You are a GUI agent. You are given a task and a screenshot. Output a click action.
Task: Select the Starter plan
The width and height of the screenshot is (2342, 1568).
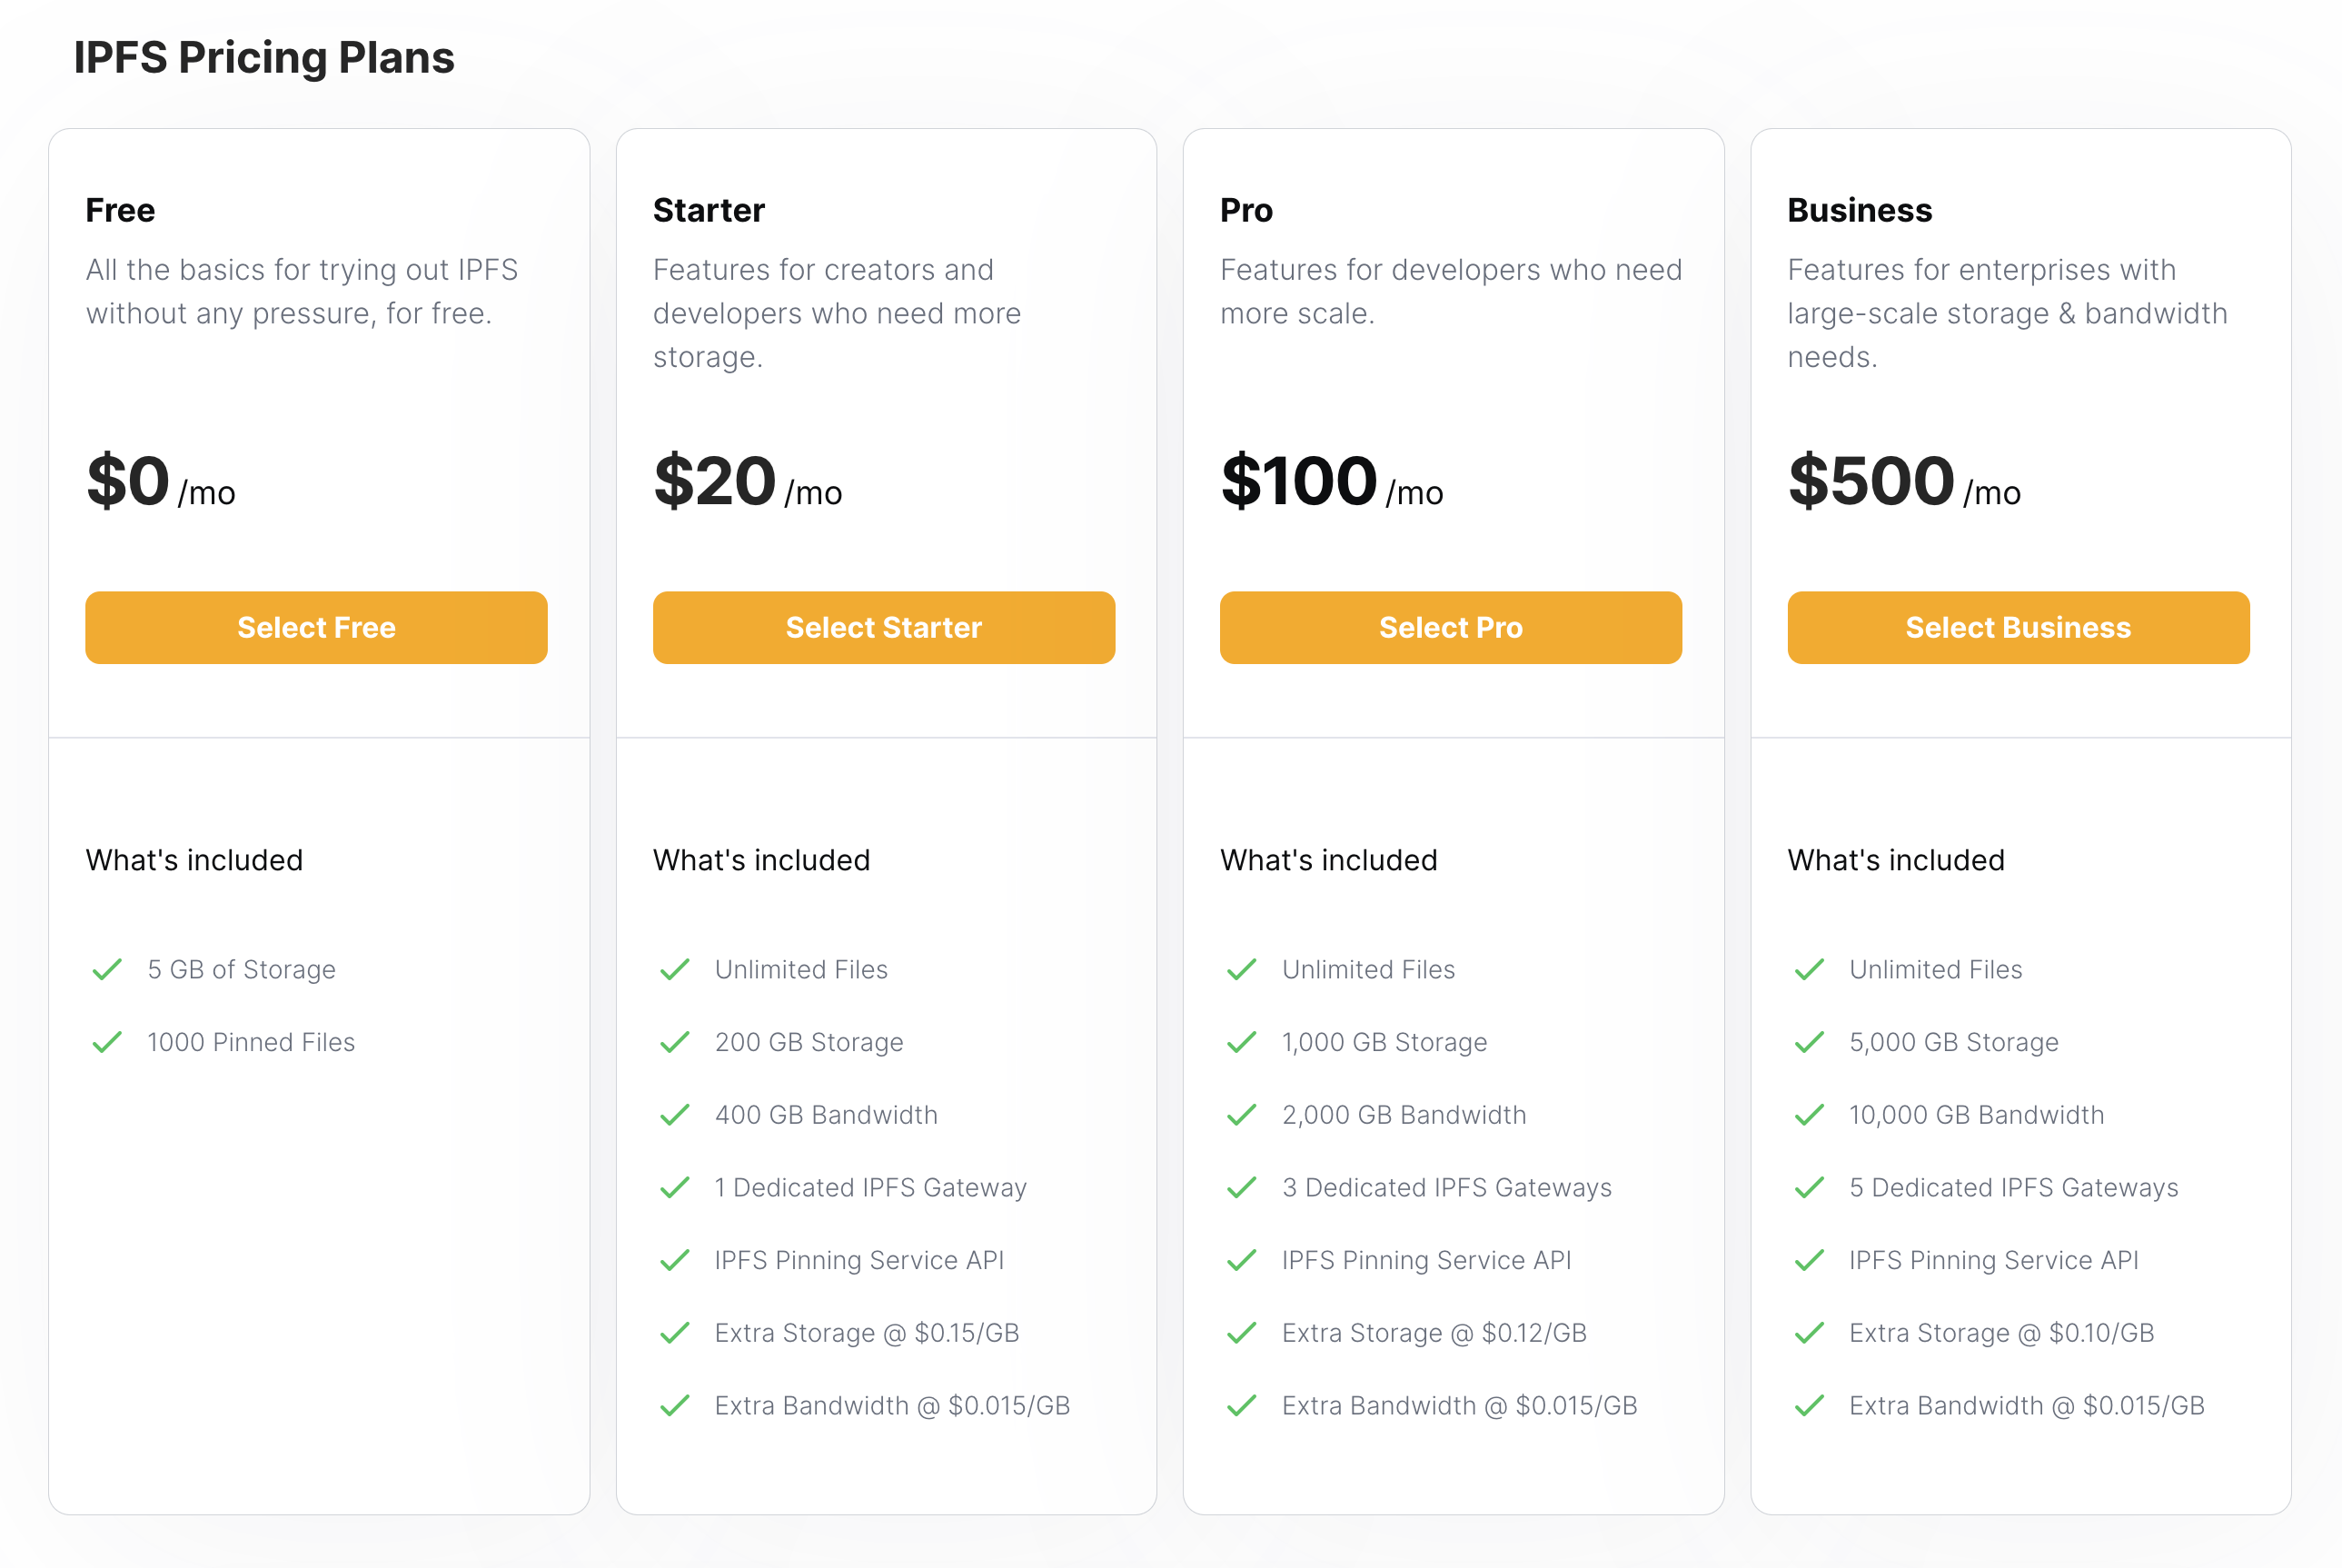pyautogui.click(x=883, y=627)
